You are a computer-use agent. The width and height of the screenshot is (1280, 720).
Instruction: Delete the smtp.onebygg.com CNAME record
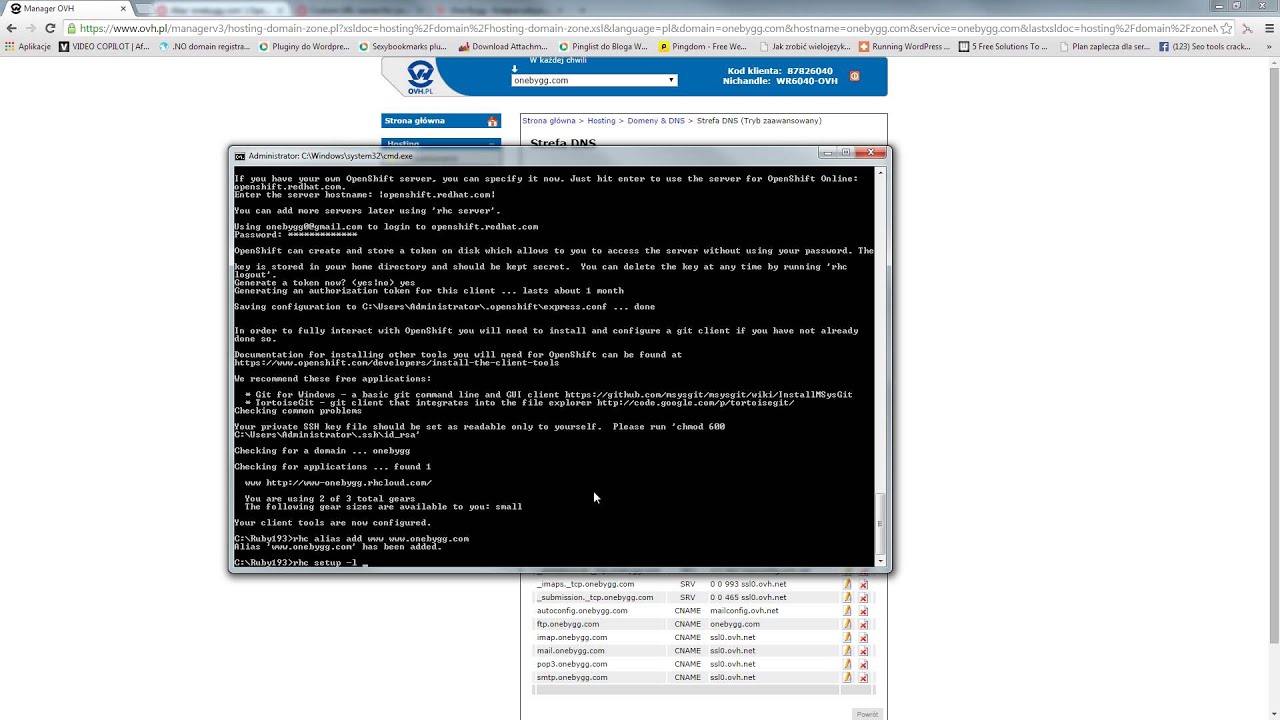point(863,677)
